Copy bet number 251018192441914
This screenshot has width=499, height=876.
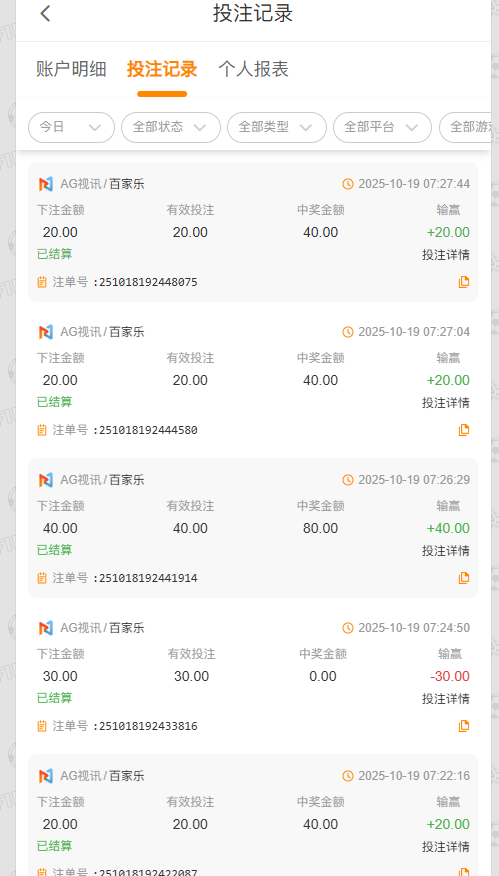point(464,578)
